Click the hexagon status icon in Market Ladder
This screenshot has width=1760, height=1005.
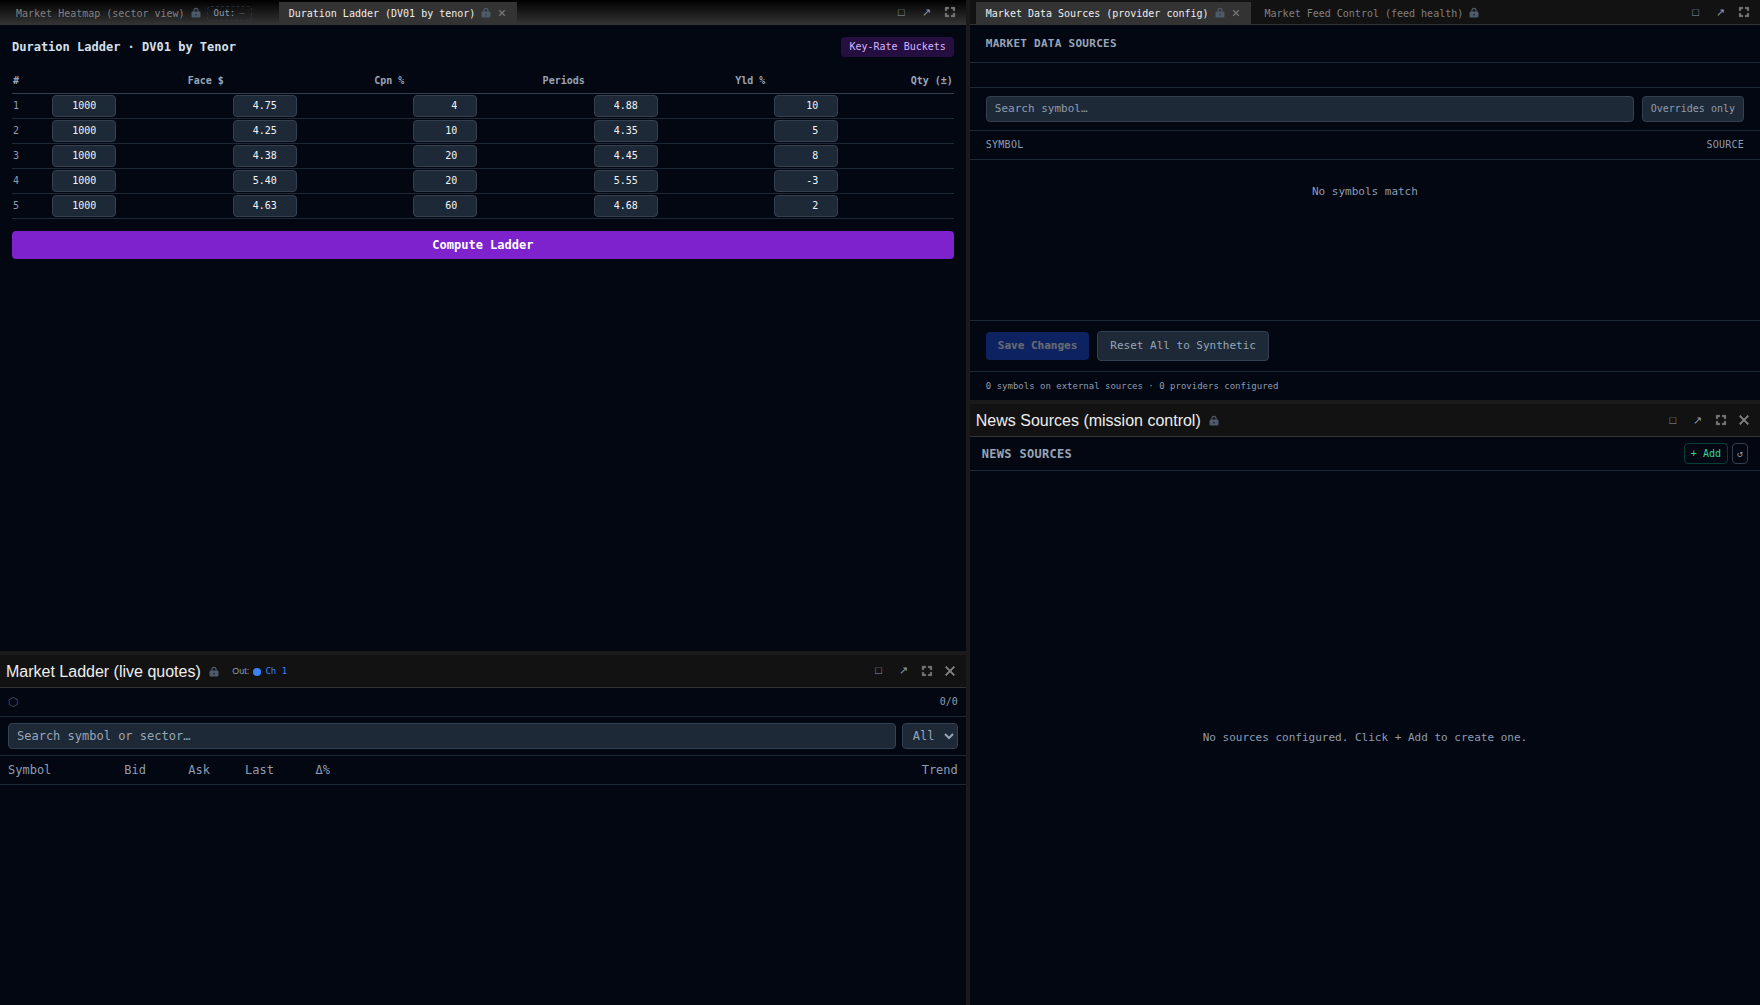click(x=13, y=702)
